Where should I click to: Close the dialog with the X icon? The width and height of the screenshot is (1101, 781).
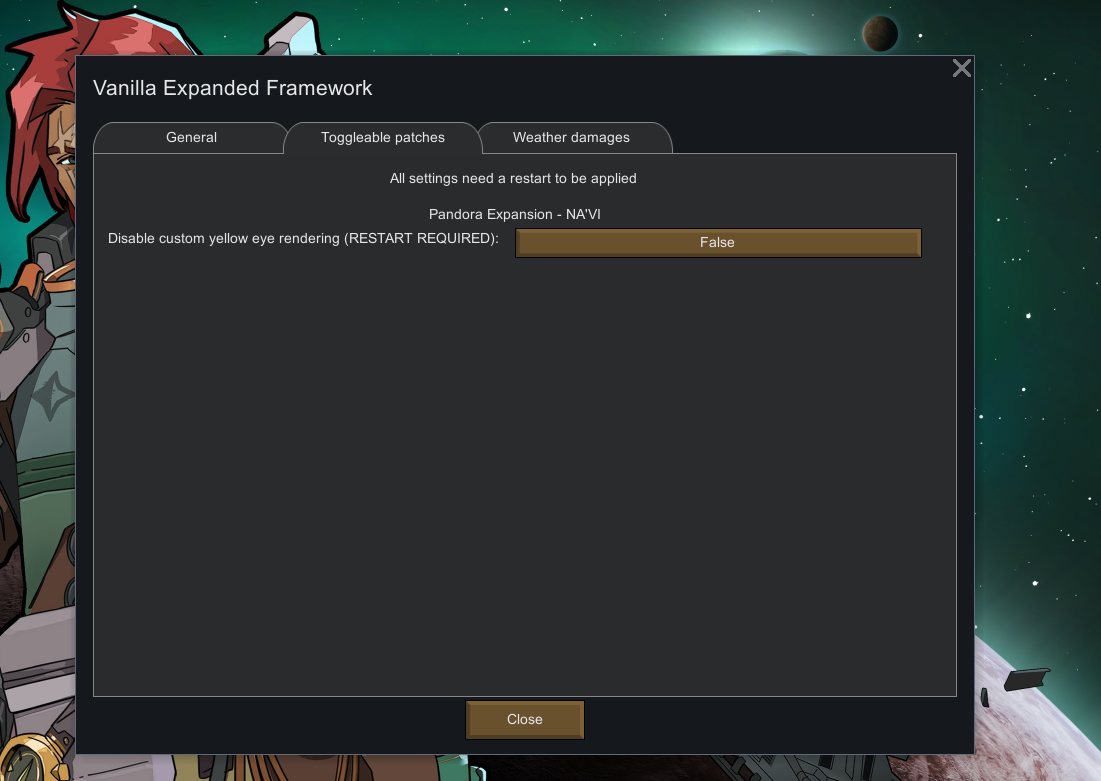pos(961,68)
